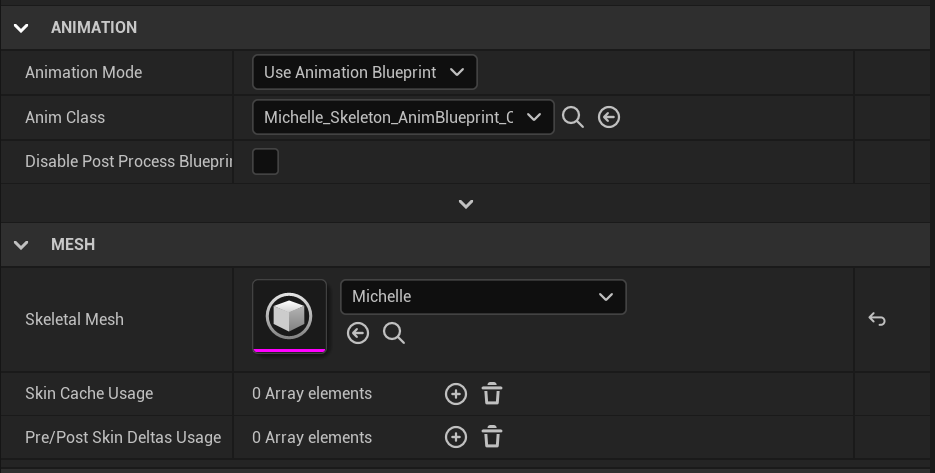This screenshot has width=935, height=473.
Task: Open the Anim Class dropdown
Action: pos(403,117)
